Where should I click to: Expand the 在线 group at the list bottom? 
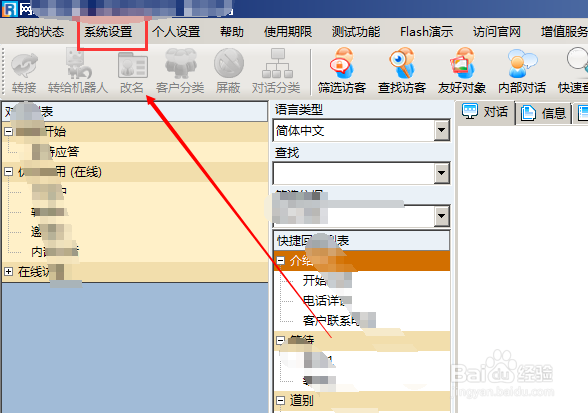pyautogui.click(x=8, y=272)
